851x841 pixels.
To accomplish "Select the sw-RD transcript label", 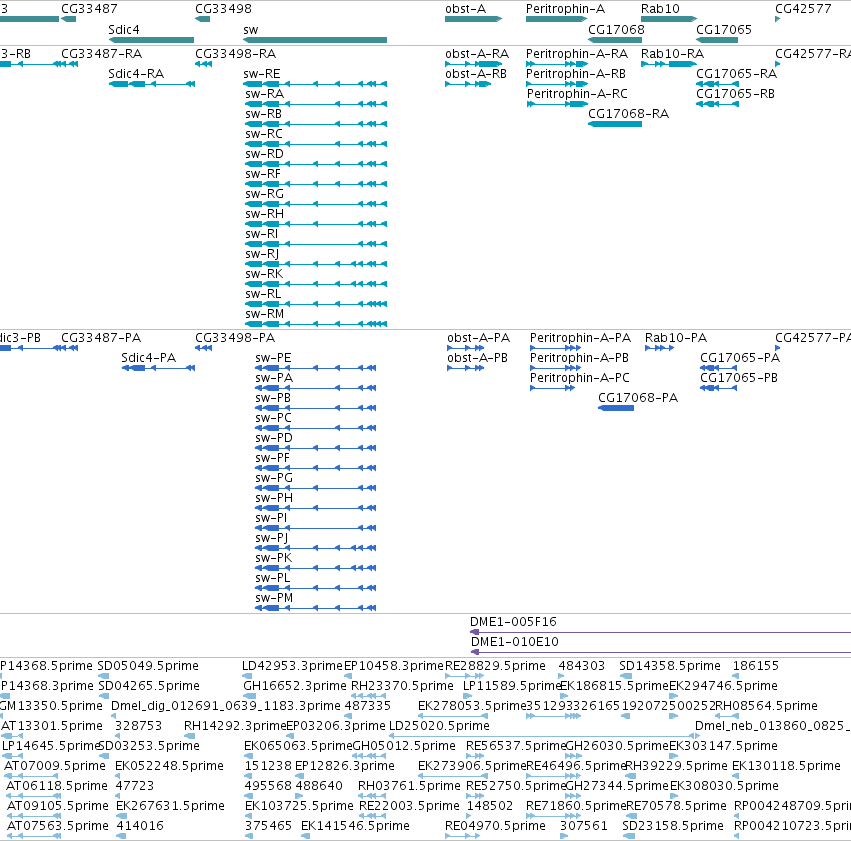I will pyautogui.click(x=264, y=154).
